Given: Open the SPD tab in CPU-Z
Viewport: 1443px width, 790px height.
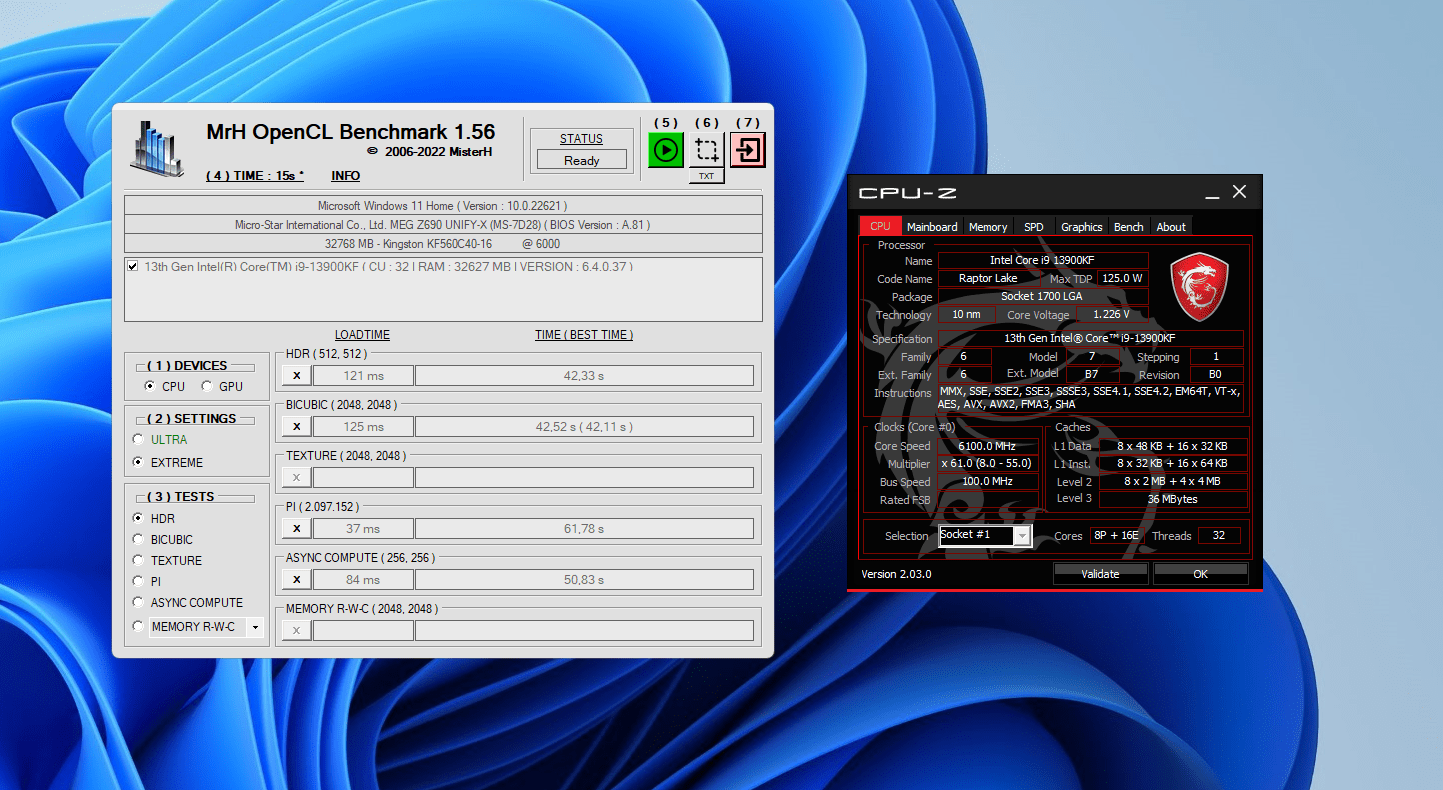Looking at the screenshot, I should 1034,227.
